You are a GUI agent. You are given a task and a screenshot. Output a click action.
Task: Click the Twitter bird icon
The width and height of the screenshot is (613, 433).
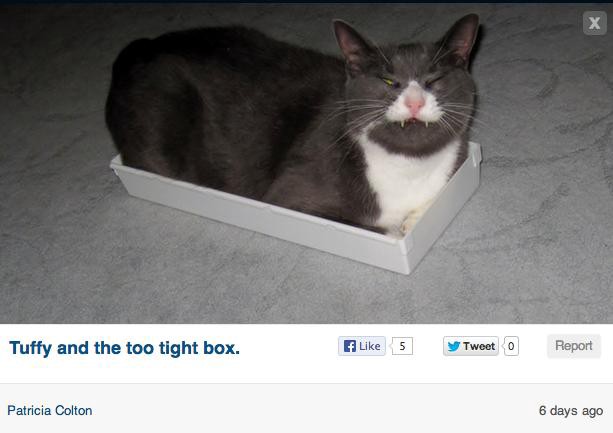[453, 346]
